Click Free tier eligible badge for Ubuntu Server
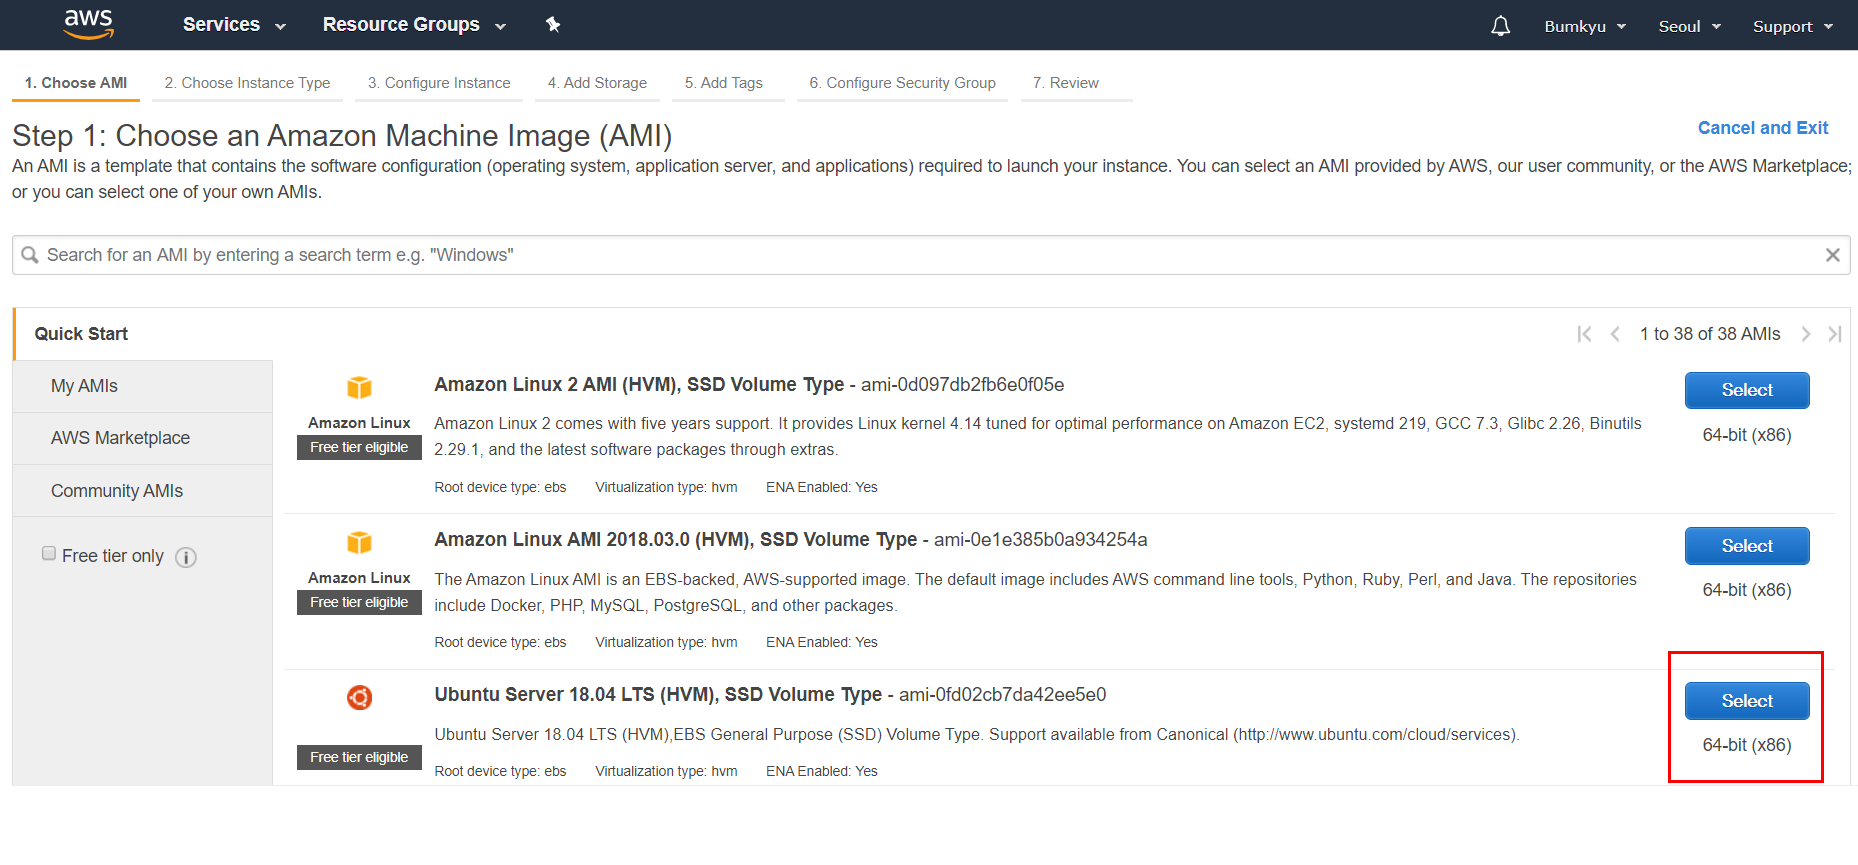The image size is (1858, 865). click(x=359, y=757)
